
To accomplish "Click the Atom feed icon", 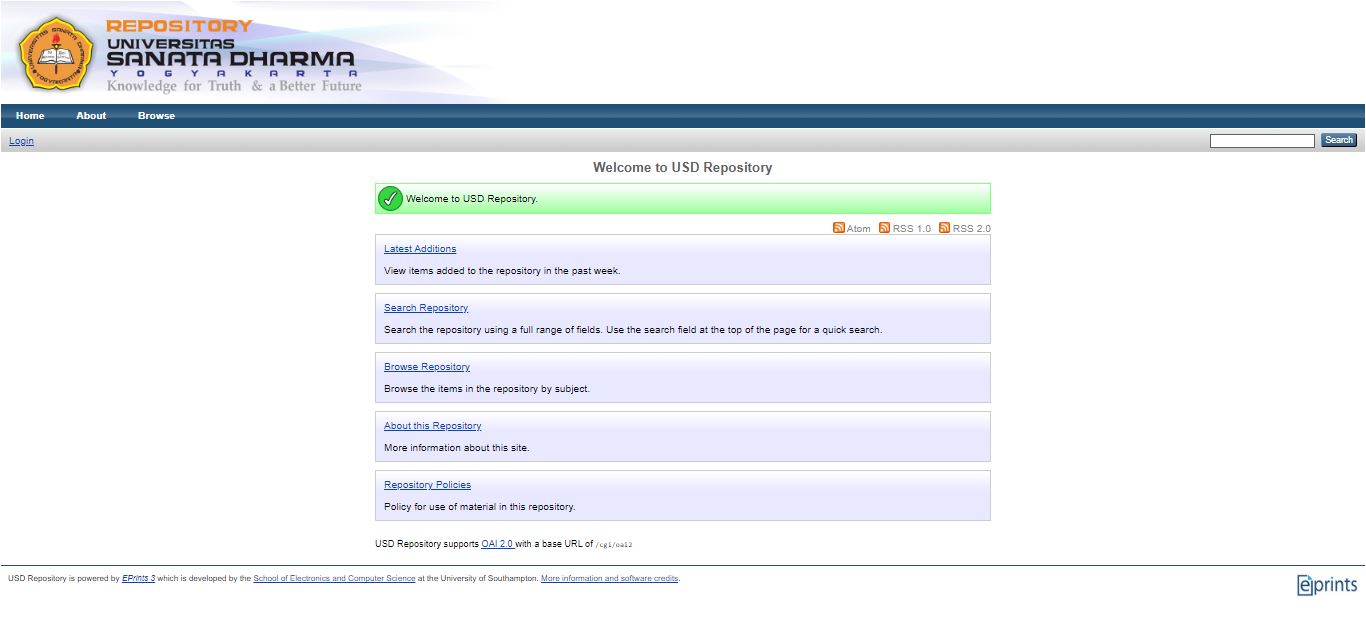I will pos(839,228).
